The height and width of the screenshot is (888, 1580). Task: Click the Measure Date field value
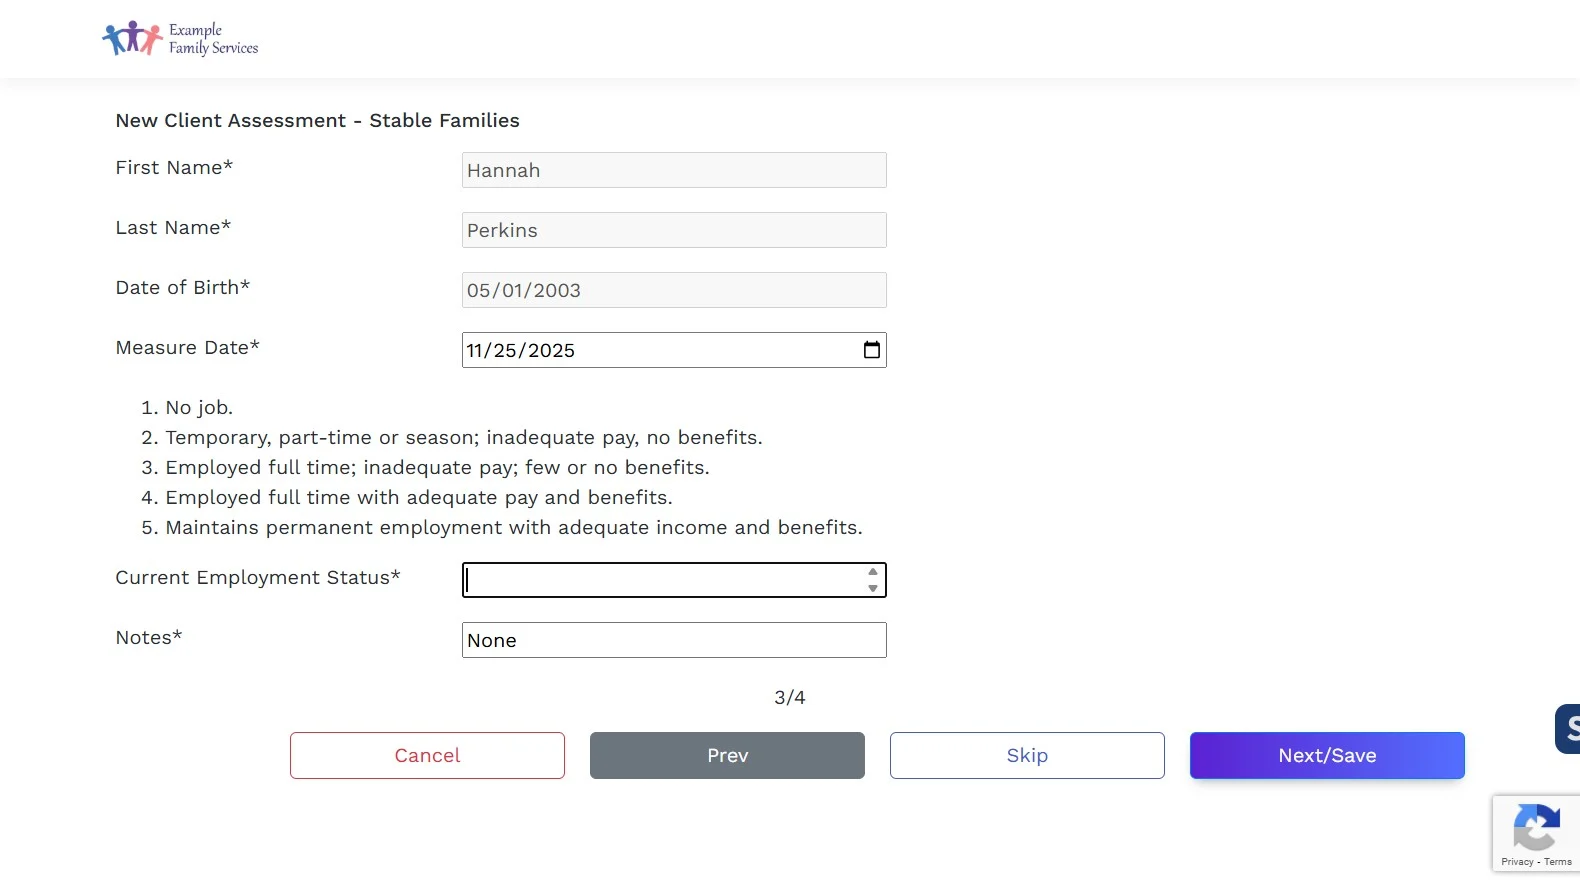(521, 350)
